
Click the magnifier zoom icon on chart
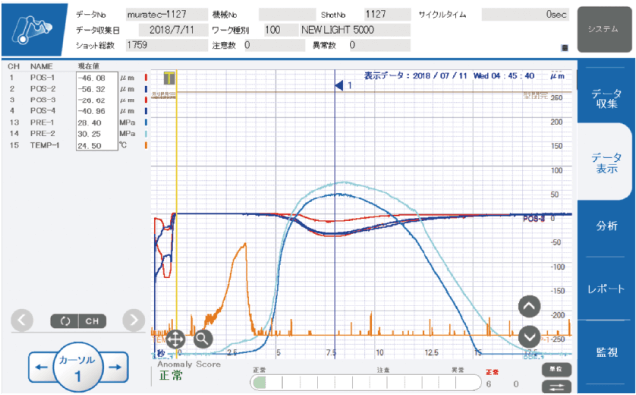tap(203, 338)
